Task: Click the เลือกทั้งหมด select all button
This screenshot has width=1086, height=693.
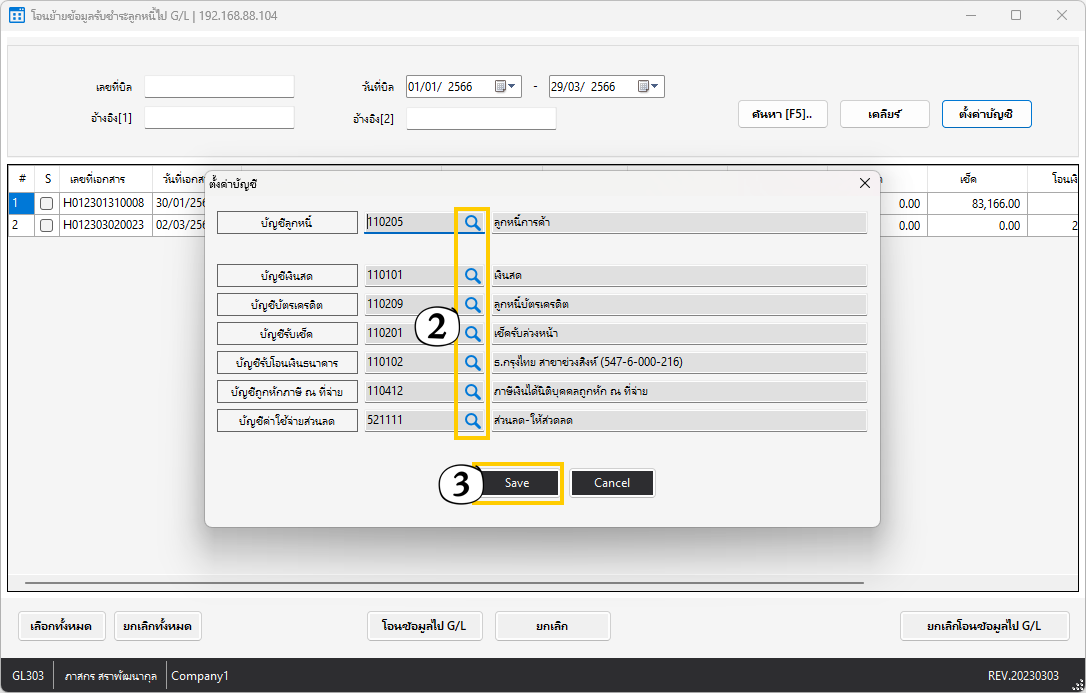Action: tap(61, 626)
